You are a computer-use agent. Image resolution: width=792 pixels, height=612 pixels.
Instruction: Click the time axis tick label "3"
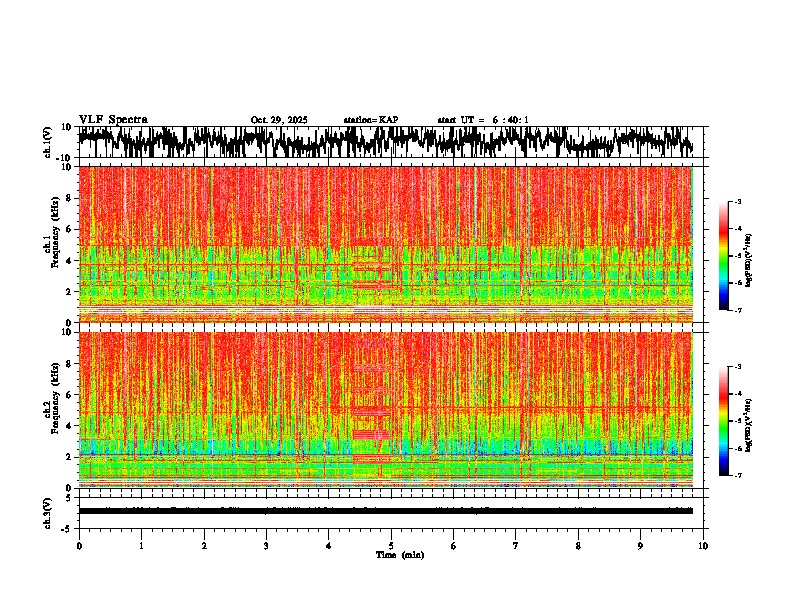(x=266, y=546)
